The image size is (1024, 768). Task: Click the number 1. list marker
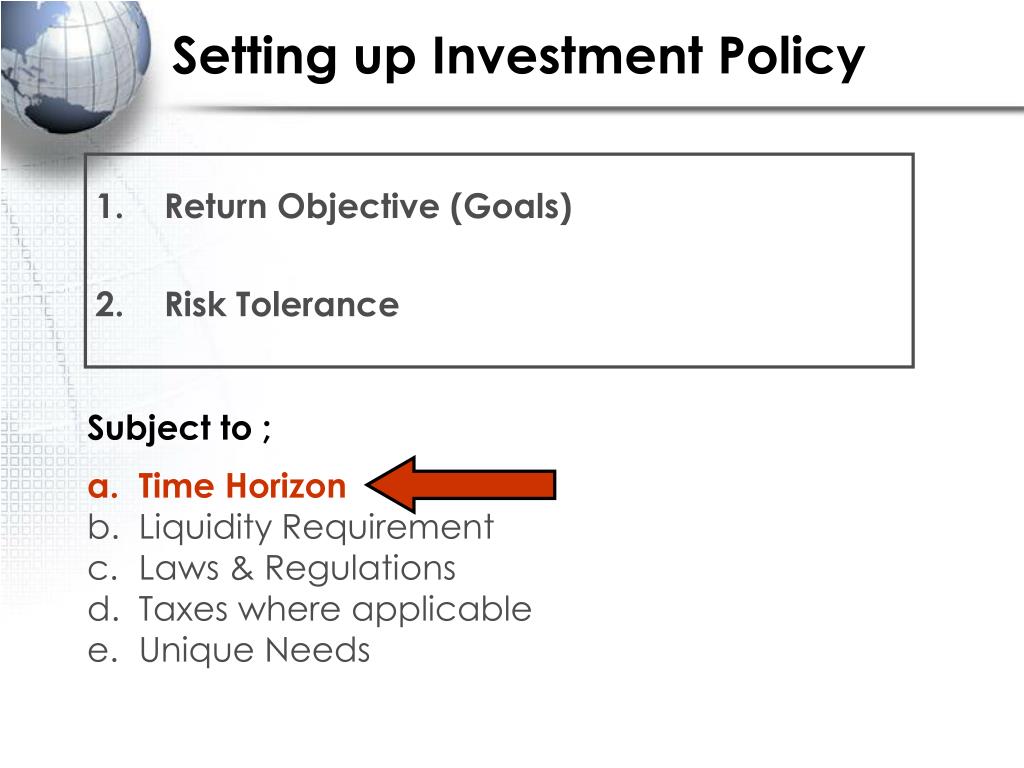[110, 207]
